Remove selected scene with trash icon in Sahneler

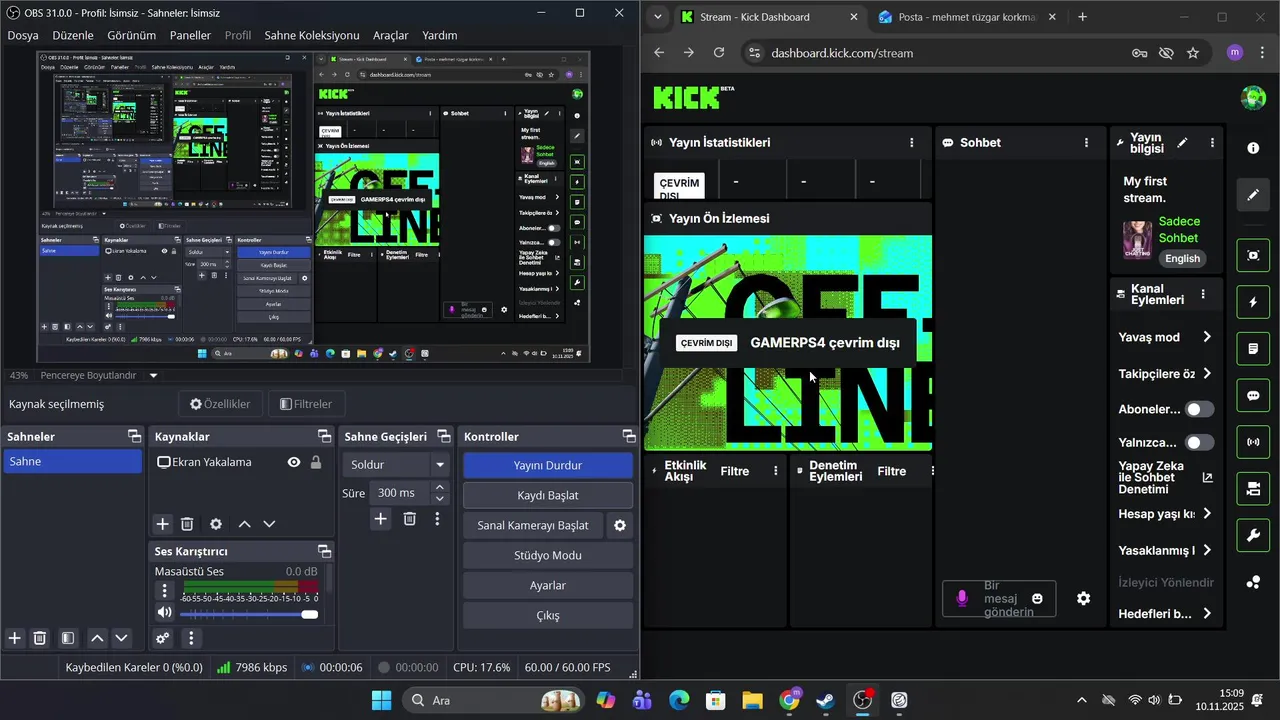(x=40, y=638)
